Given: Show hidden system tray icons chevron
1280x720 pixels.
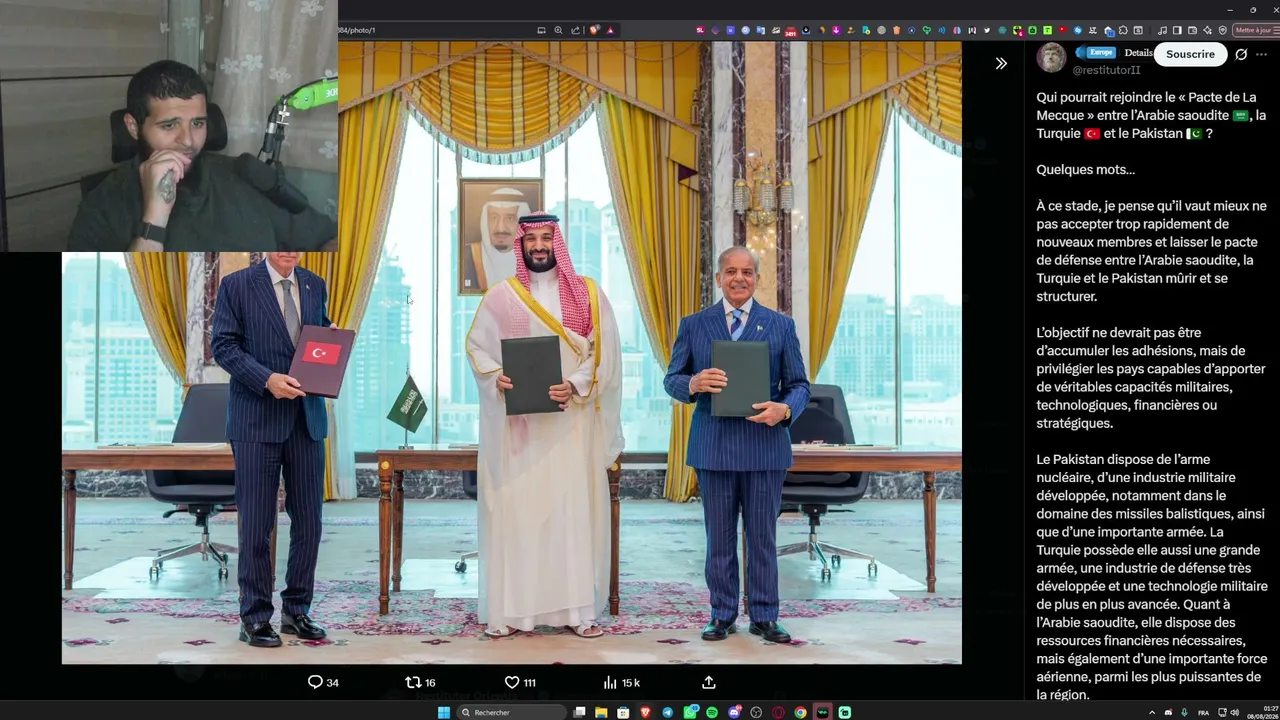Looking at the screenshot, I should [1152, 712].
